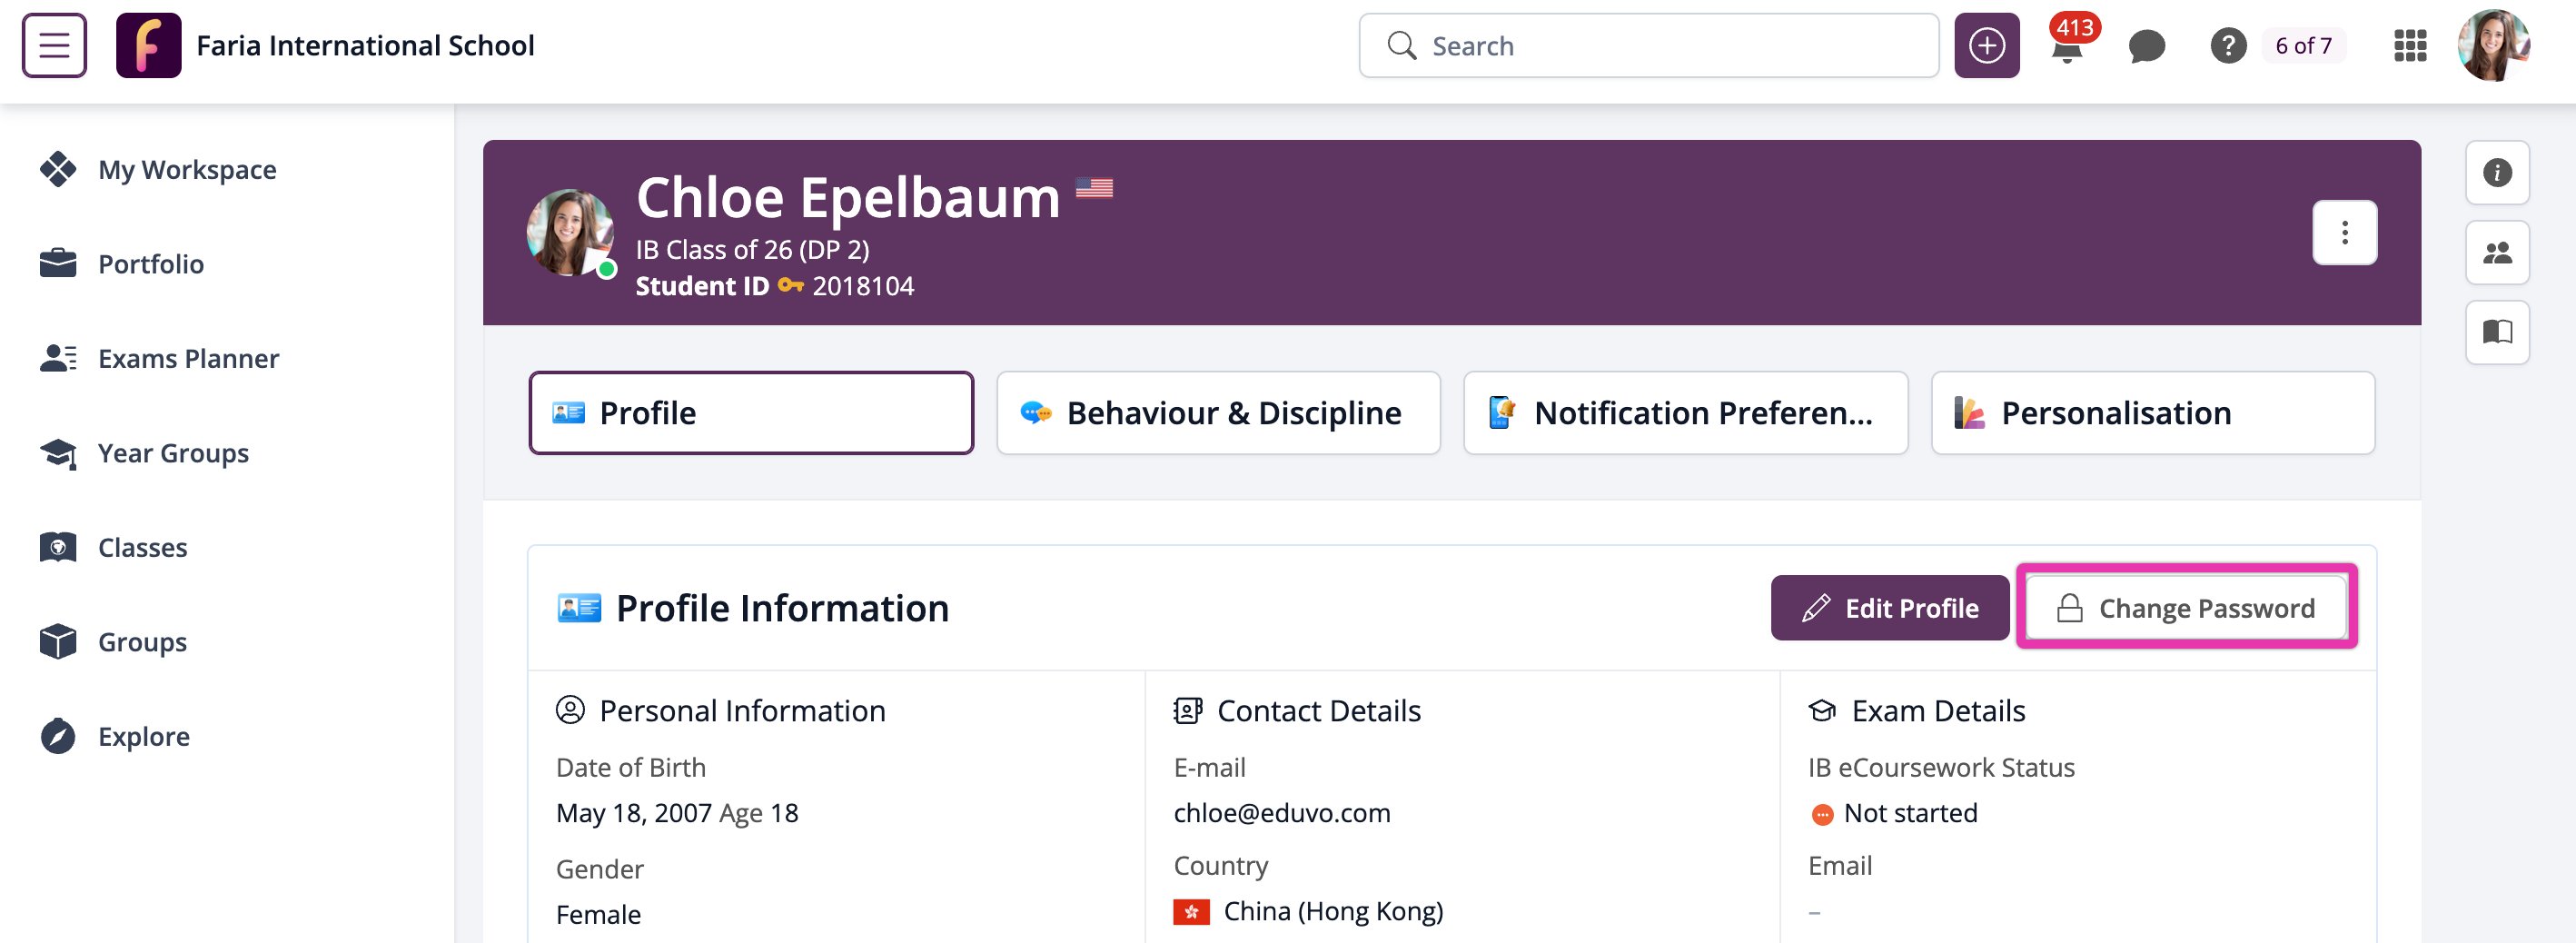
Task: Click the info icon in right panel
Action: click(x=2497, y=173)
